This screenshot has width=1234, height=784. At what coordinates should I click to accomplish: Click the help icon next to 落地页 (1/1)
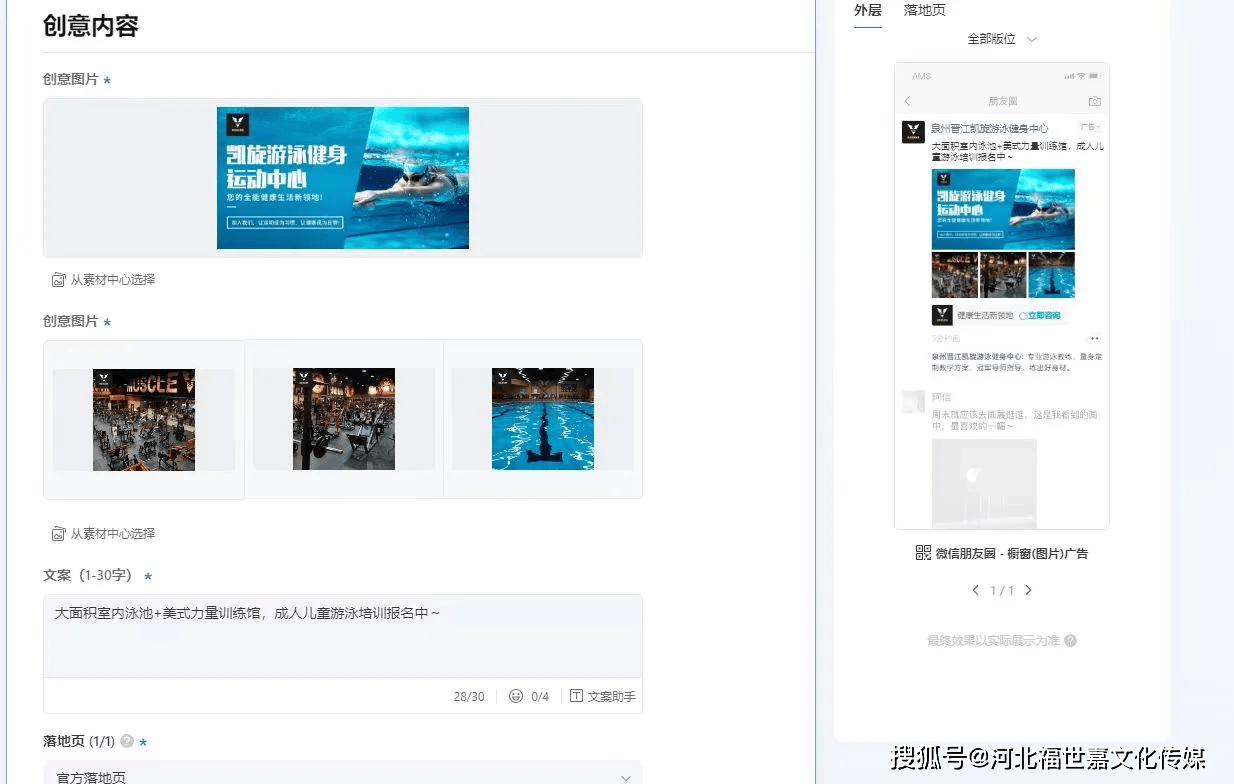(x=127, y=742)
